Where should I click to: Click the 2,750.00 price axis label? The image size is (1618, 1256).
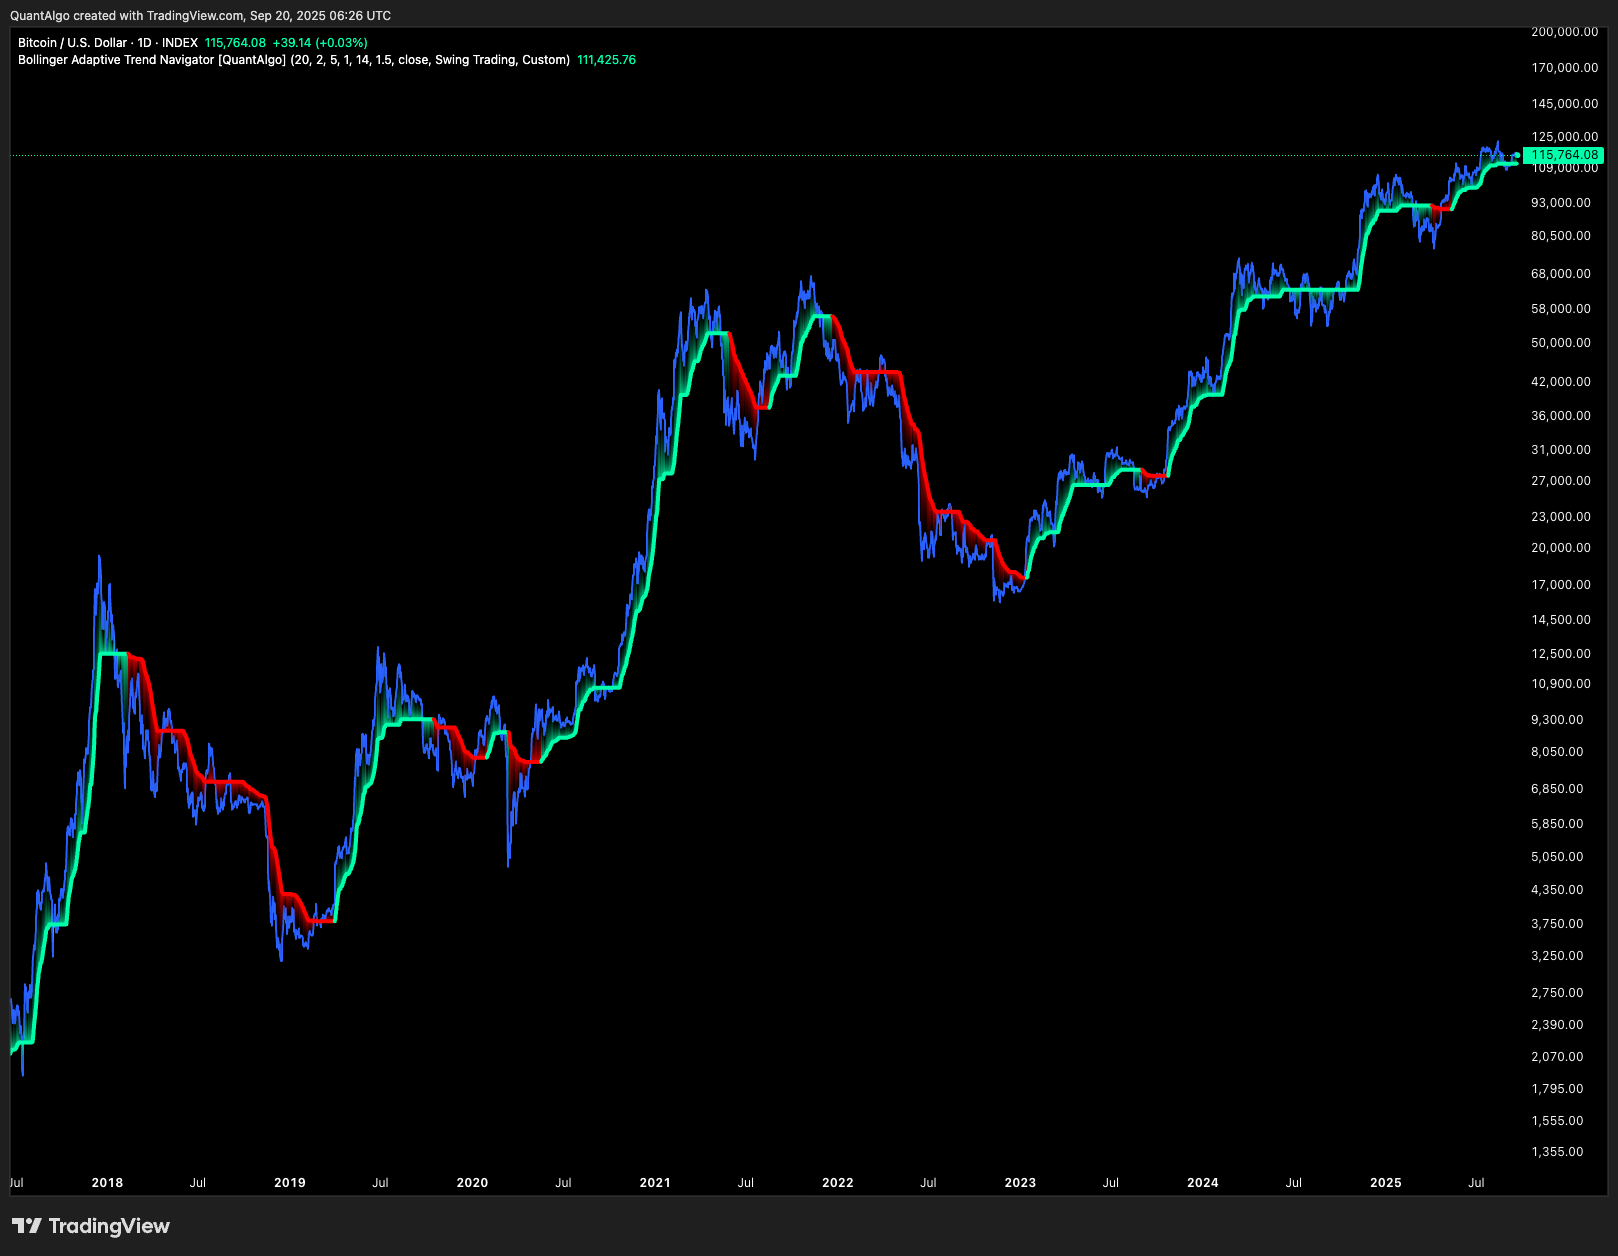(x=1557, y=993)
